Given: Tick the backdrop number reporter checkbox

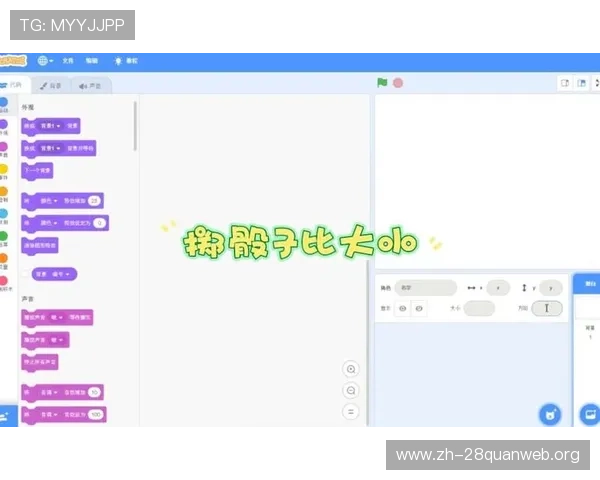Looking at the screenshot, I should tap(25, 274).
